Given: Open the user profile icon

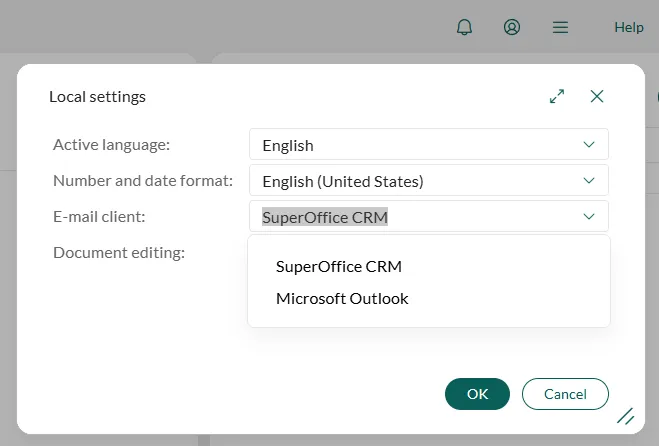Looking at the screenshot, I should [x=512, y=27].
